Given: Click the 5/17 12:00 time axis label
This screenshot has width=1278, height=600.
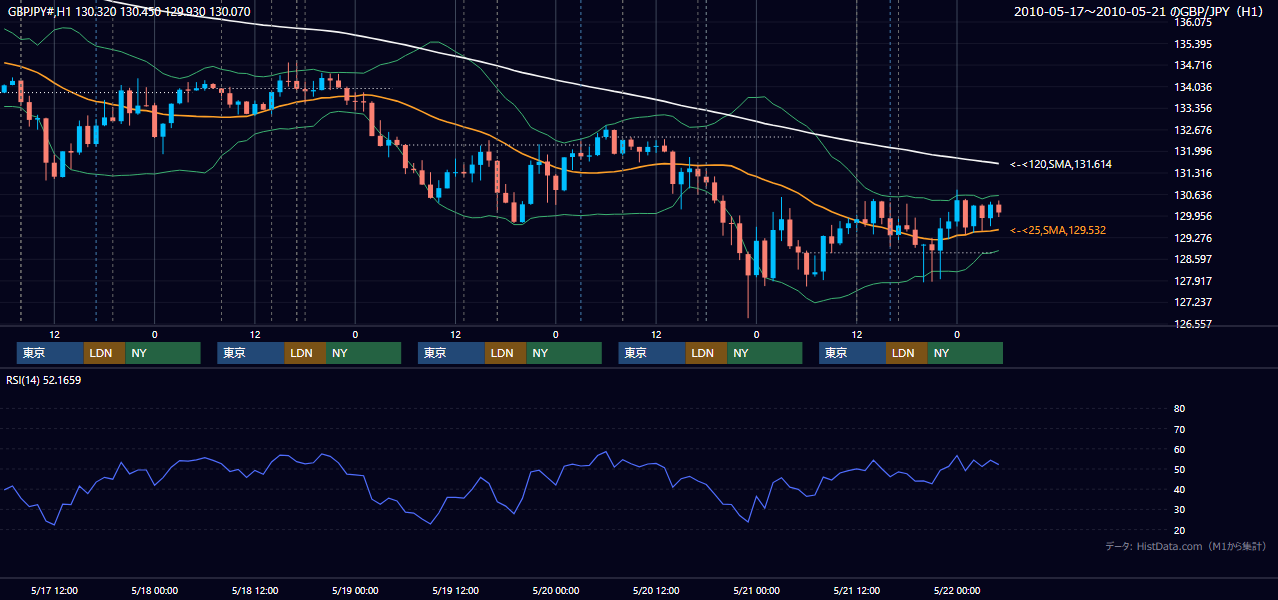Looking at the screenshot, I should (55, 591).
